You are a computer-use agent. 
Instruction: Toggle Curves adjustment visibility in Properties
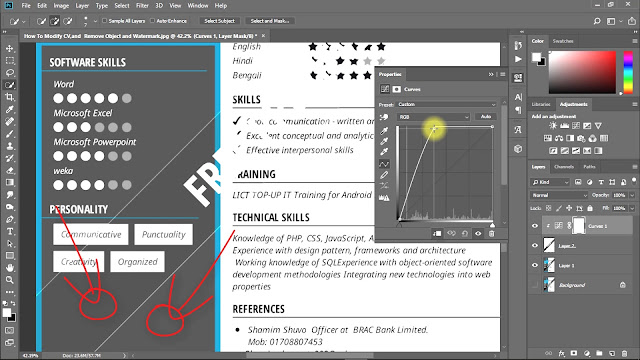tap(478, 234)
